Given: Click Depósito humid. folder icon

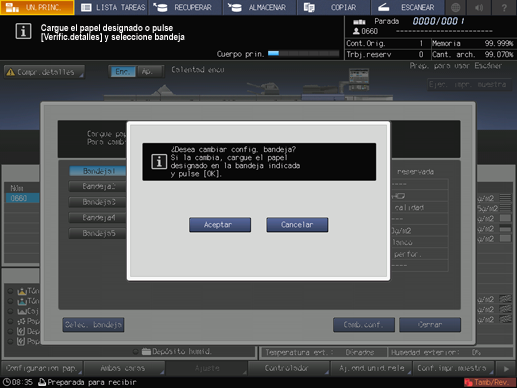Looking at the screenshot, I should click(146, 351).
